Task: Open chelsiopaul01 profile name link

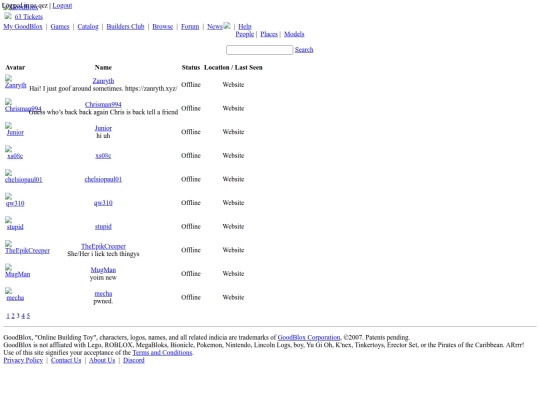Action: (103, 179)
